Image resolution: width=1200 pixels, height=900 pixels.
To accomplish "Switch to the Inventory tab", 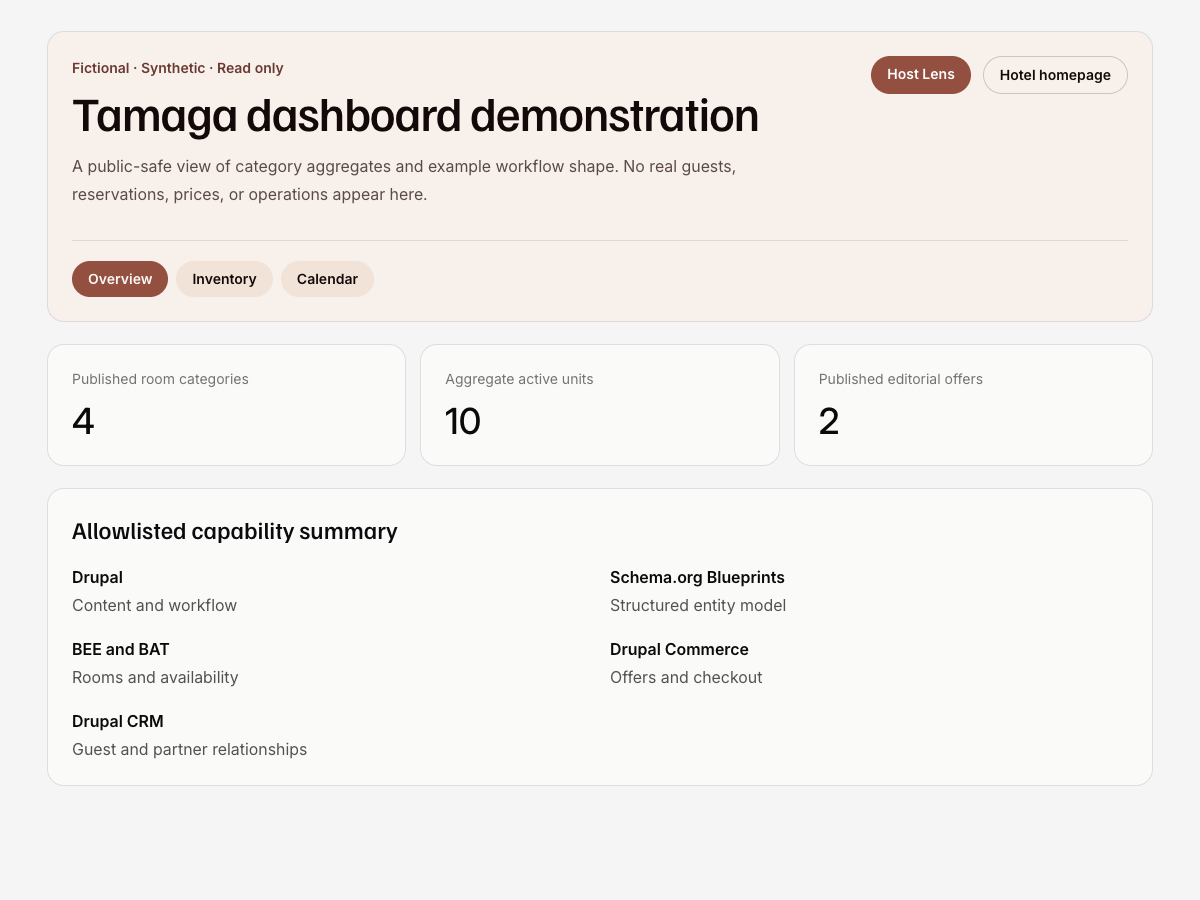I will click(x=224, y=279).
